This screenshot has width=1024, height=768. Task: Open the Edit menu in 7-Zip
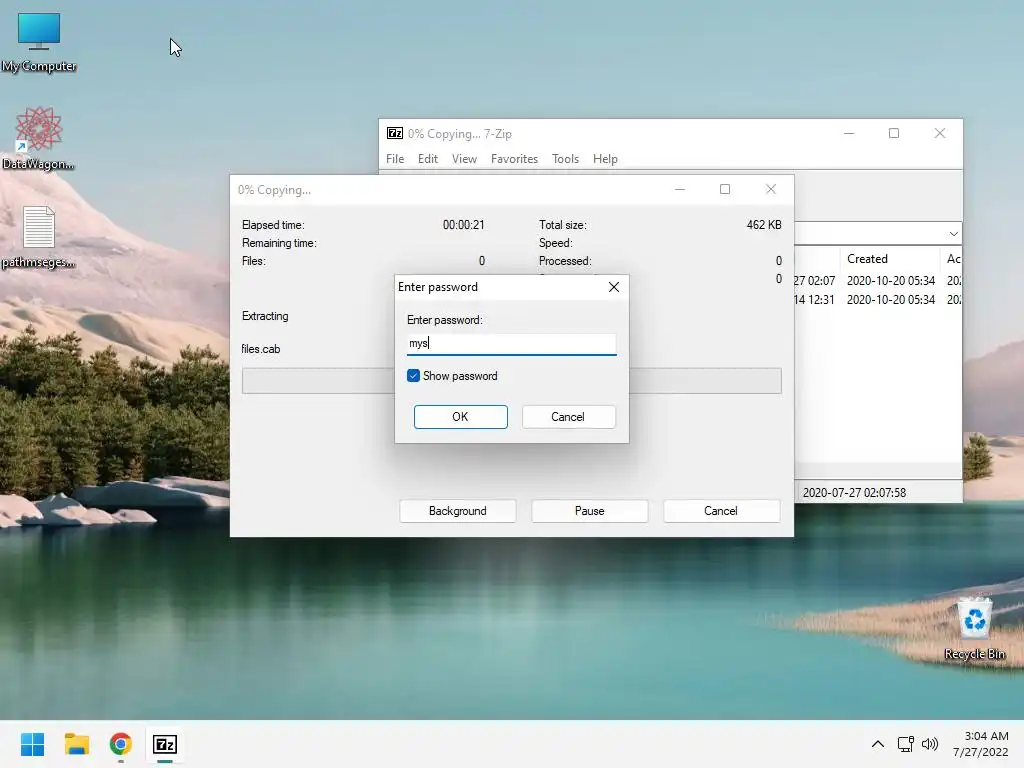click(428, 159)
